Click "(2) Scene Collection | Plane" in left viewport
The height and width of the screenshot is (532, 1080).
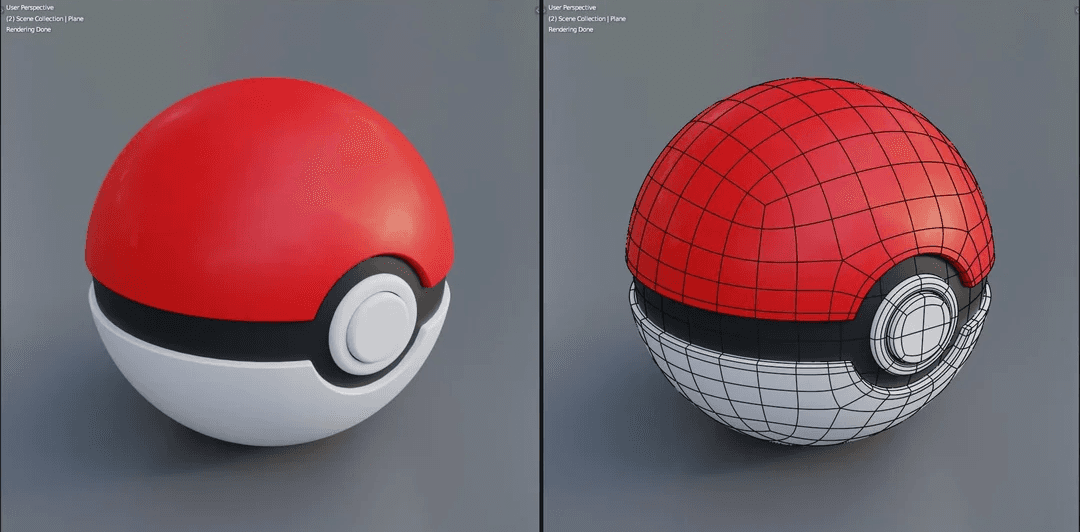point(45,19)
